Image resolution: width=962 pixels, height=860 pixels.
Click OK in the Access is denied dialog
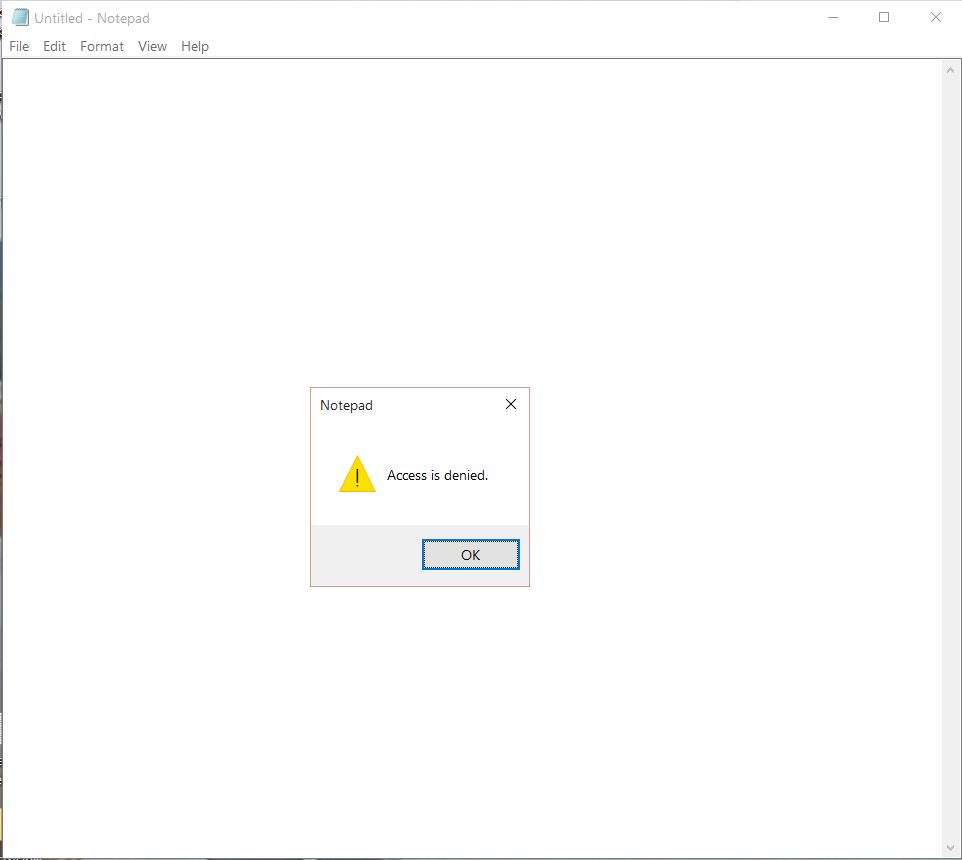[471, 555]
